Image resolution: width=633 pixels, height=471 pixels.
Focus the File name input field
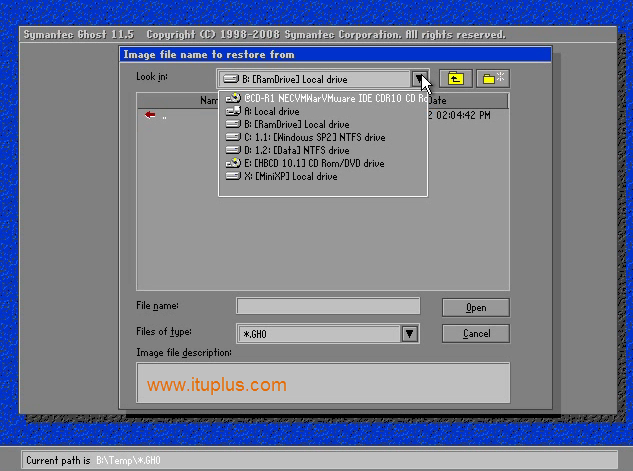328,306
